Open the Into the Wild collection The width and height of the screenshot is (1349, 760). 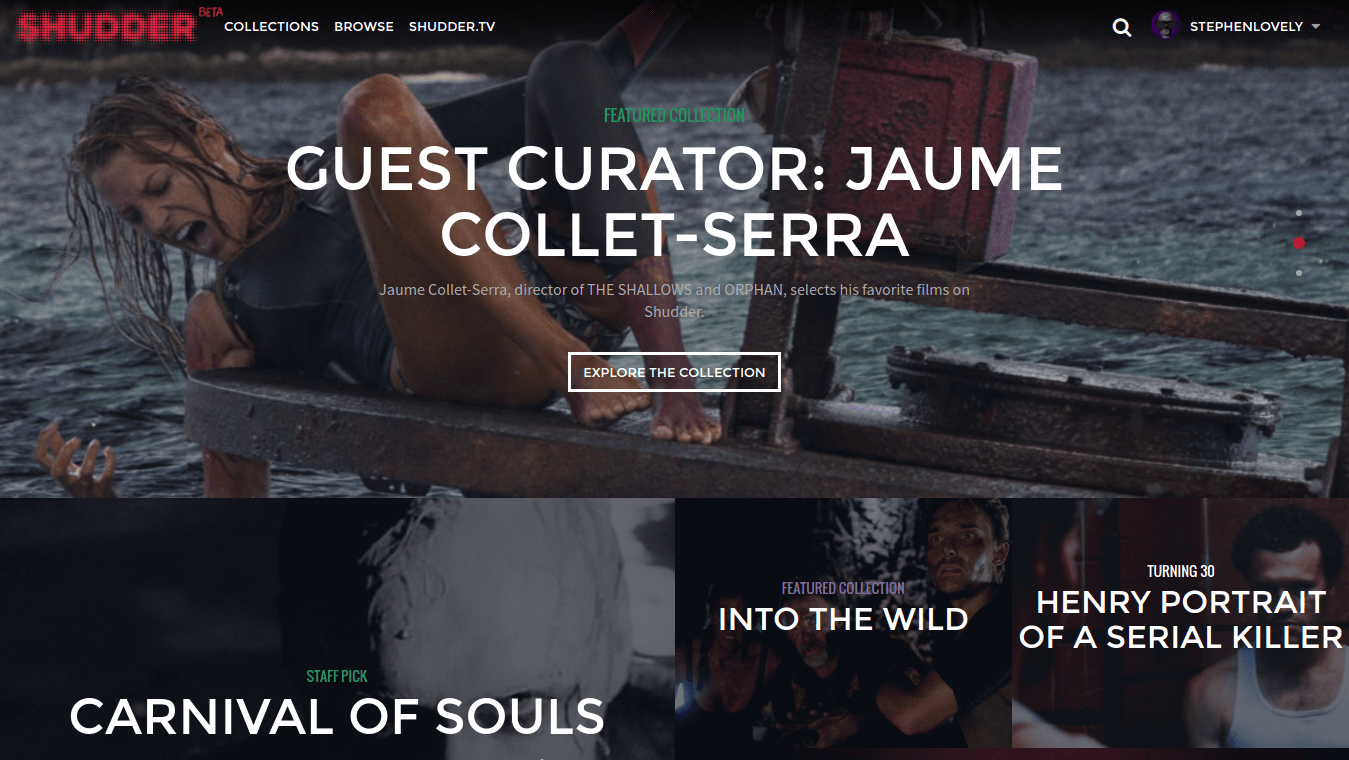(x=843, y=619)
